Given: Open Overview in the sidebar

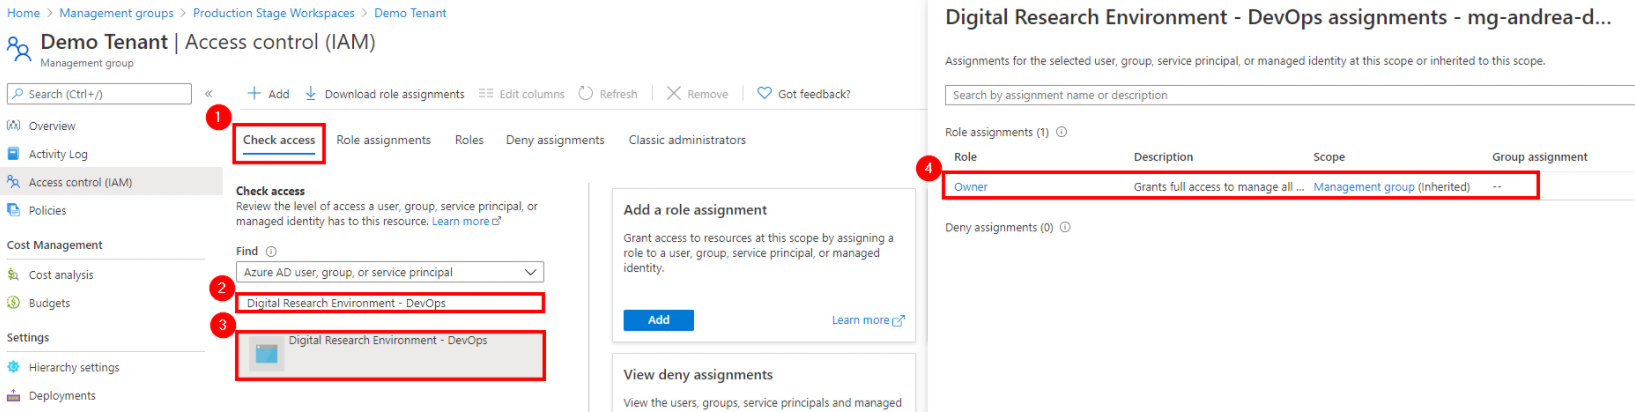Looking at the screenshot, I should click(52, 126).
